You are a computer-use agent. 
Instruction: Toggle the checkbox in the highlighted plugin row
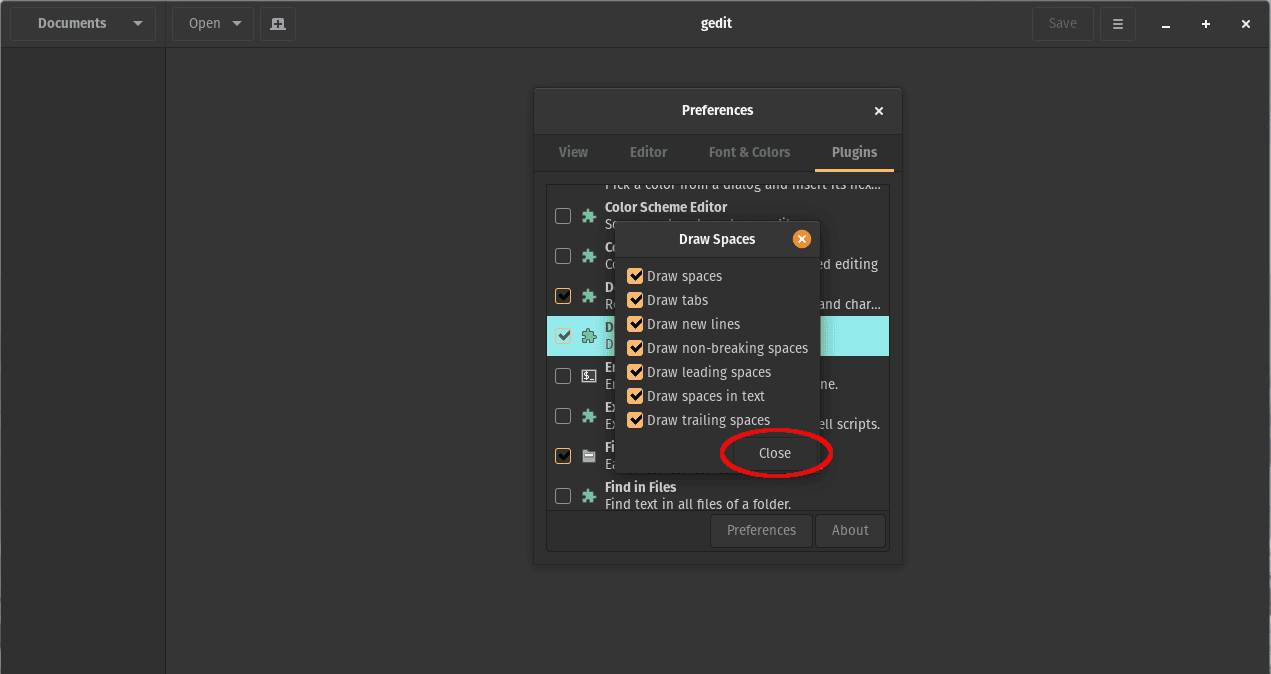(563, 336)
